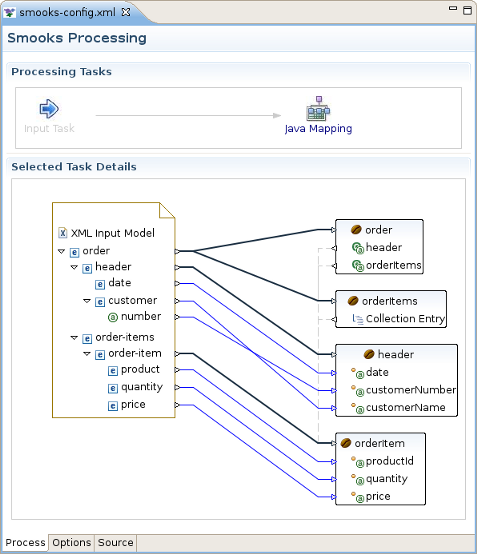Click the date element icon in XML tree
This screenshot has width=477, height=554.
pyautogui.click(x=100, y=284)
